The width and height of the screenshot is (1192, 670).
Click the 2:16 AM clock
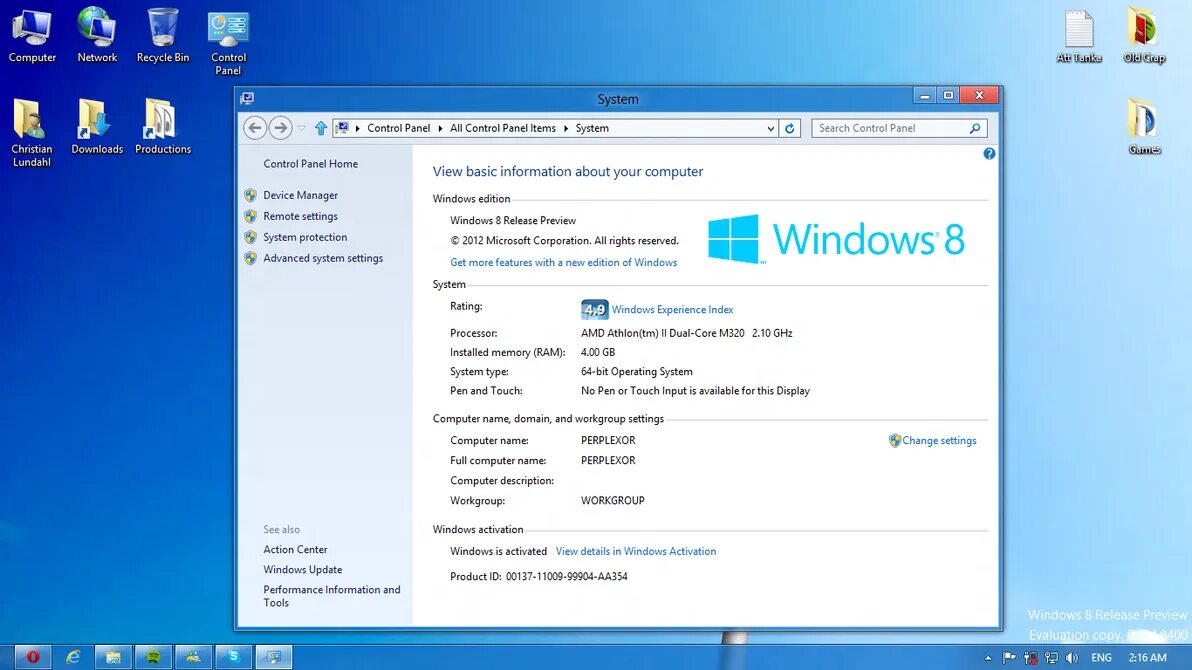(1147, 658)
